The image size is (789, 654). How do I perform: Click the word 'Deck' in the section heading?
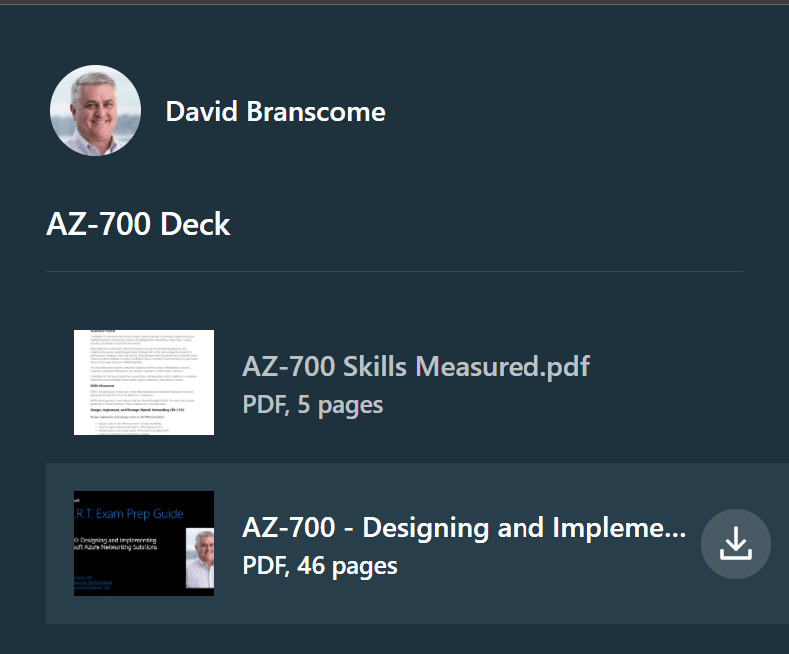click(x=196, y=224)
